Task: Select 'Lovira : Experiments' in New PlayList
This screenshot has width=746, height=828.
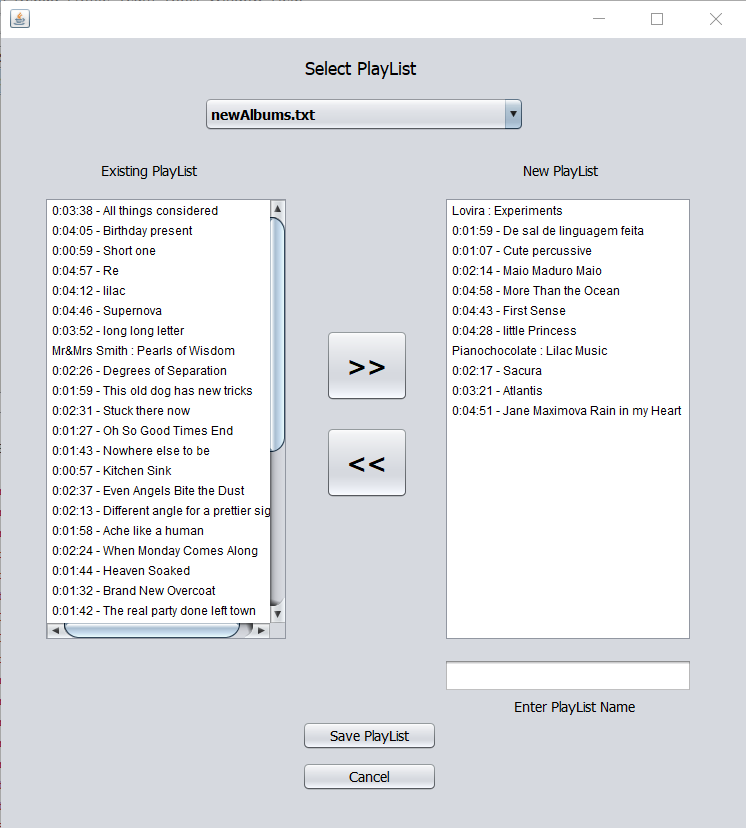Action: click(x=568, y=211)
